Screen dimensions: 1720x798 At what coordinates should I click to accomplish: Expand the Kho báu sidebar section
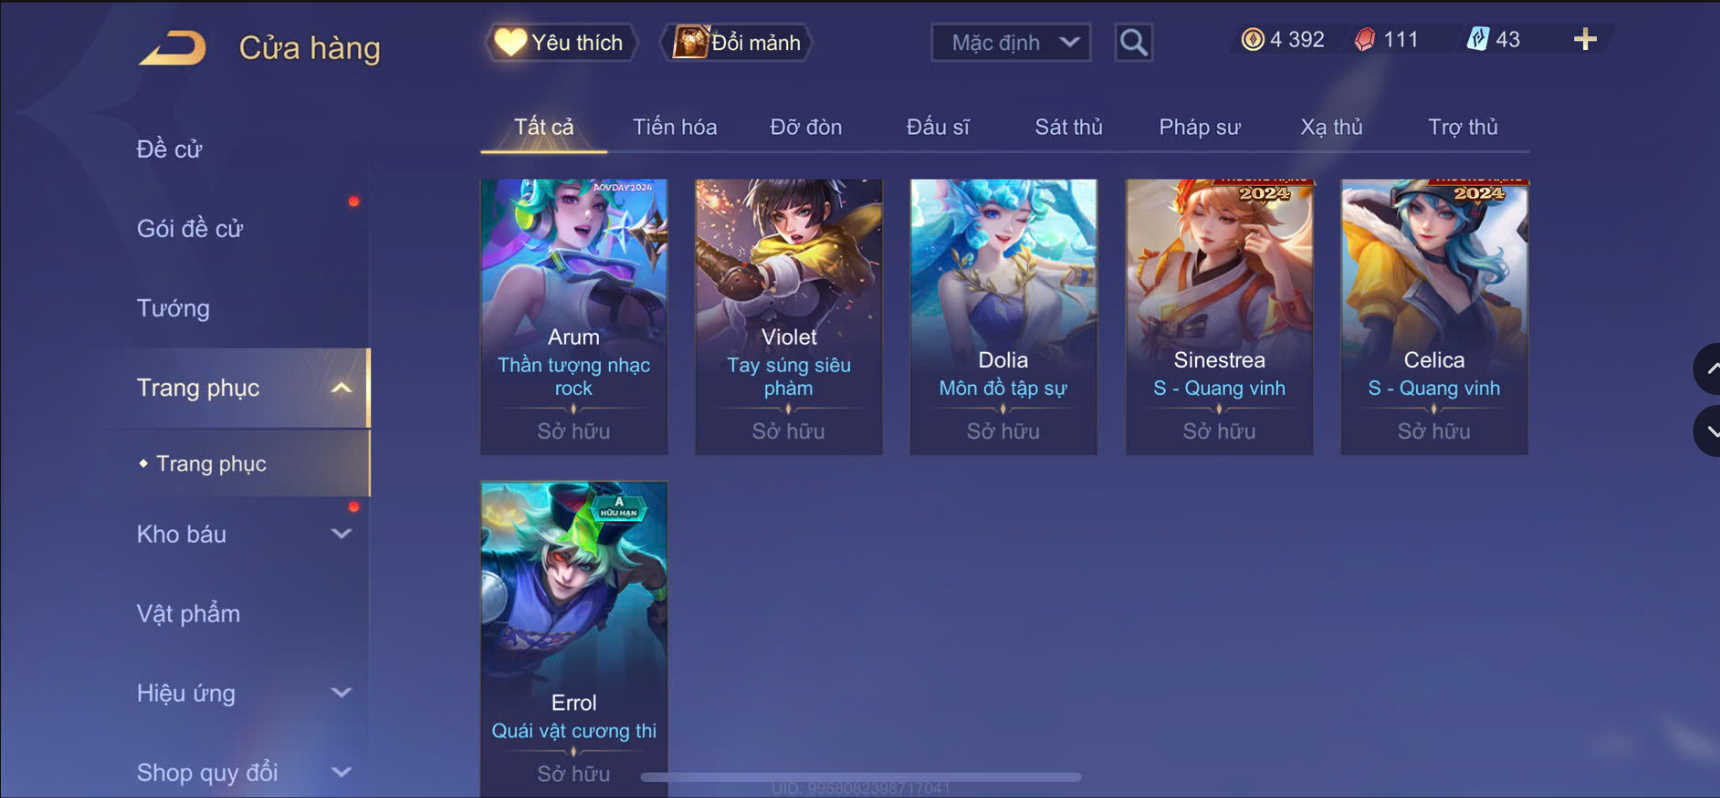341,534
